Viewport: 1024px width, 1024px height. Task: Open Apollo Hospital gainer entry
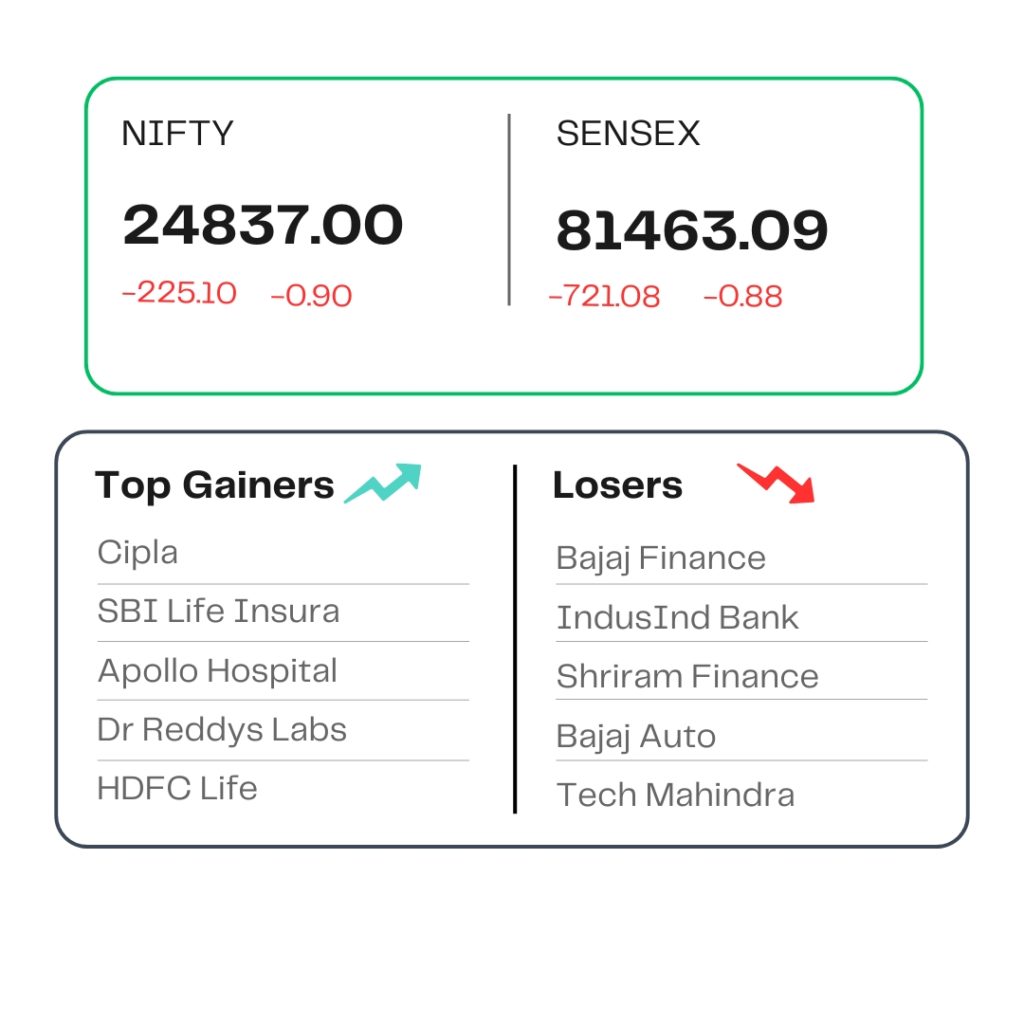217,672
